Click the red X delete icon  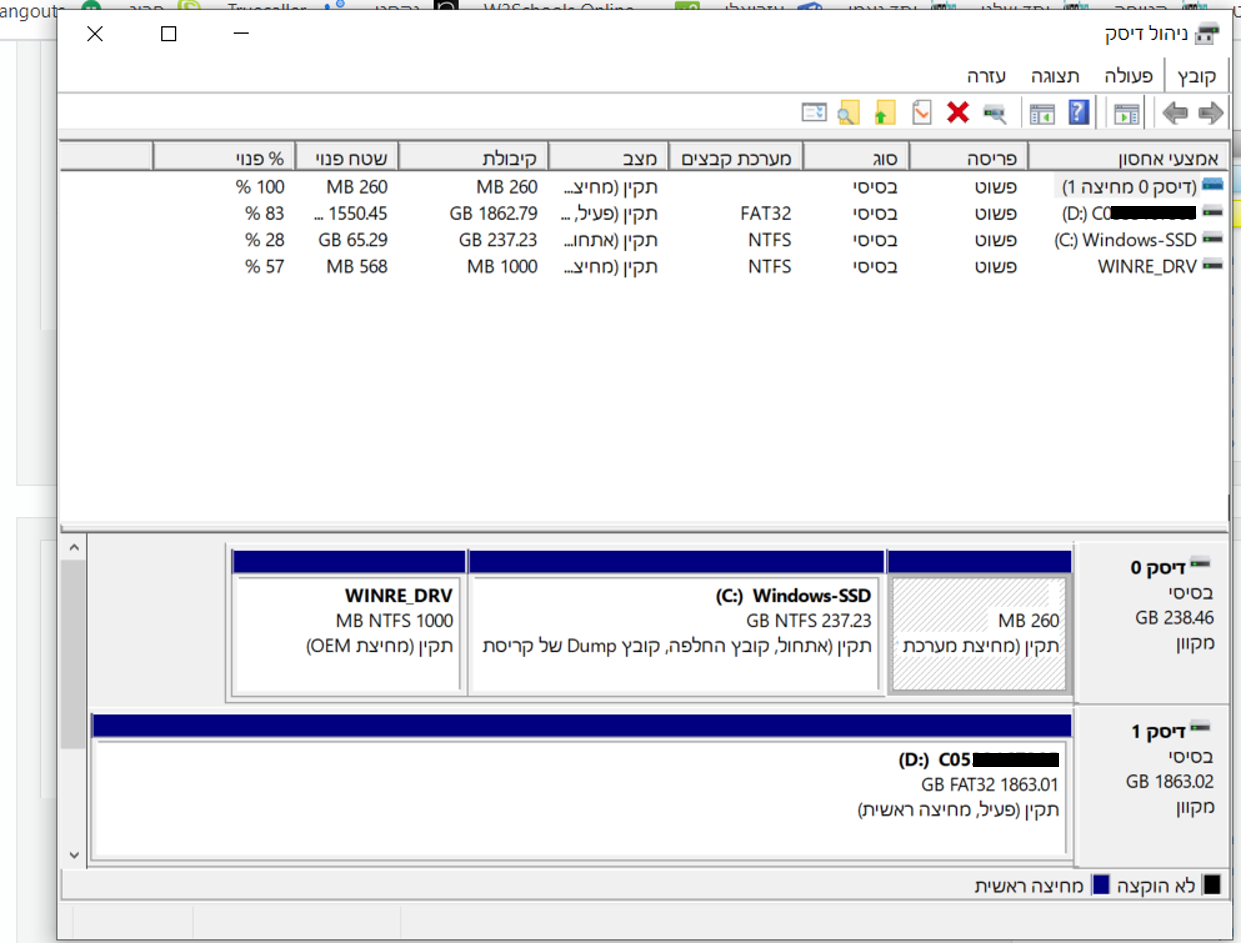958,112
